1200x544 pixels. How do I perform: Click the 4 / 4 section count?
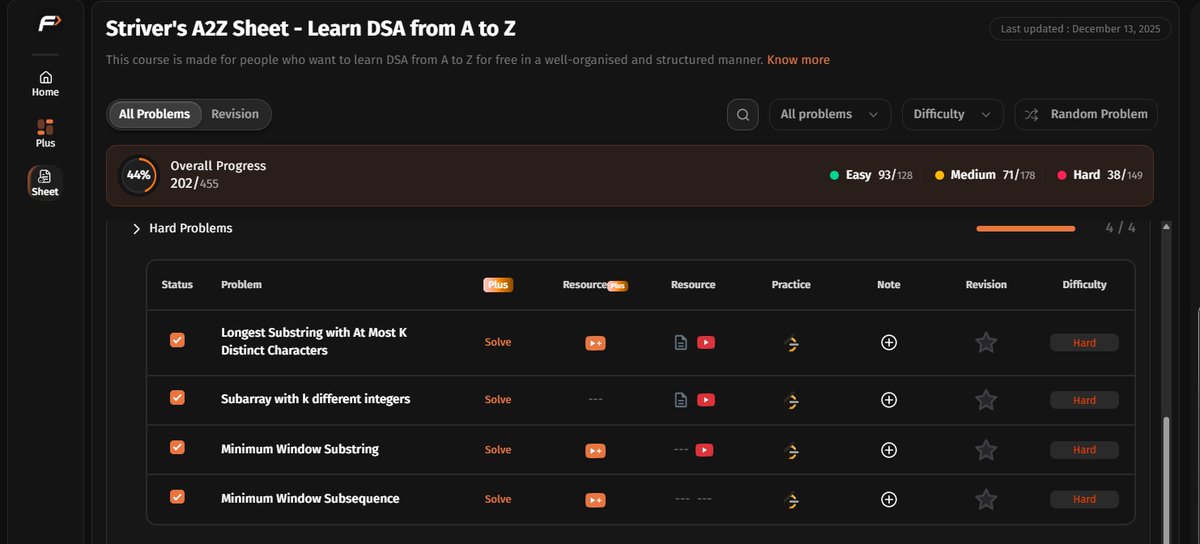click(x=1120, y=228)
